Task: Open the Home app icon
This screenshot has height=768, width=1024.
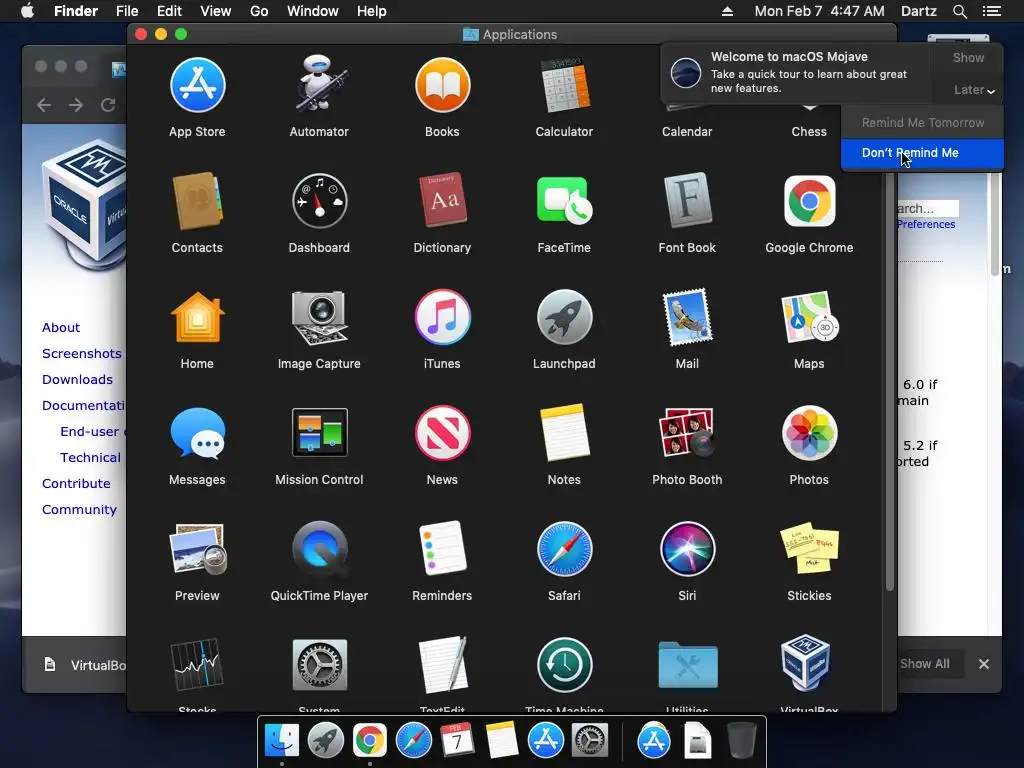Action: point(197,317)
